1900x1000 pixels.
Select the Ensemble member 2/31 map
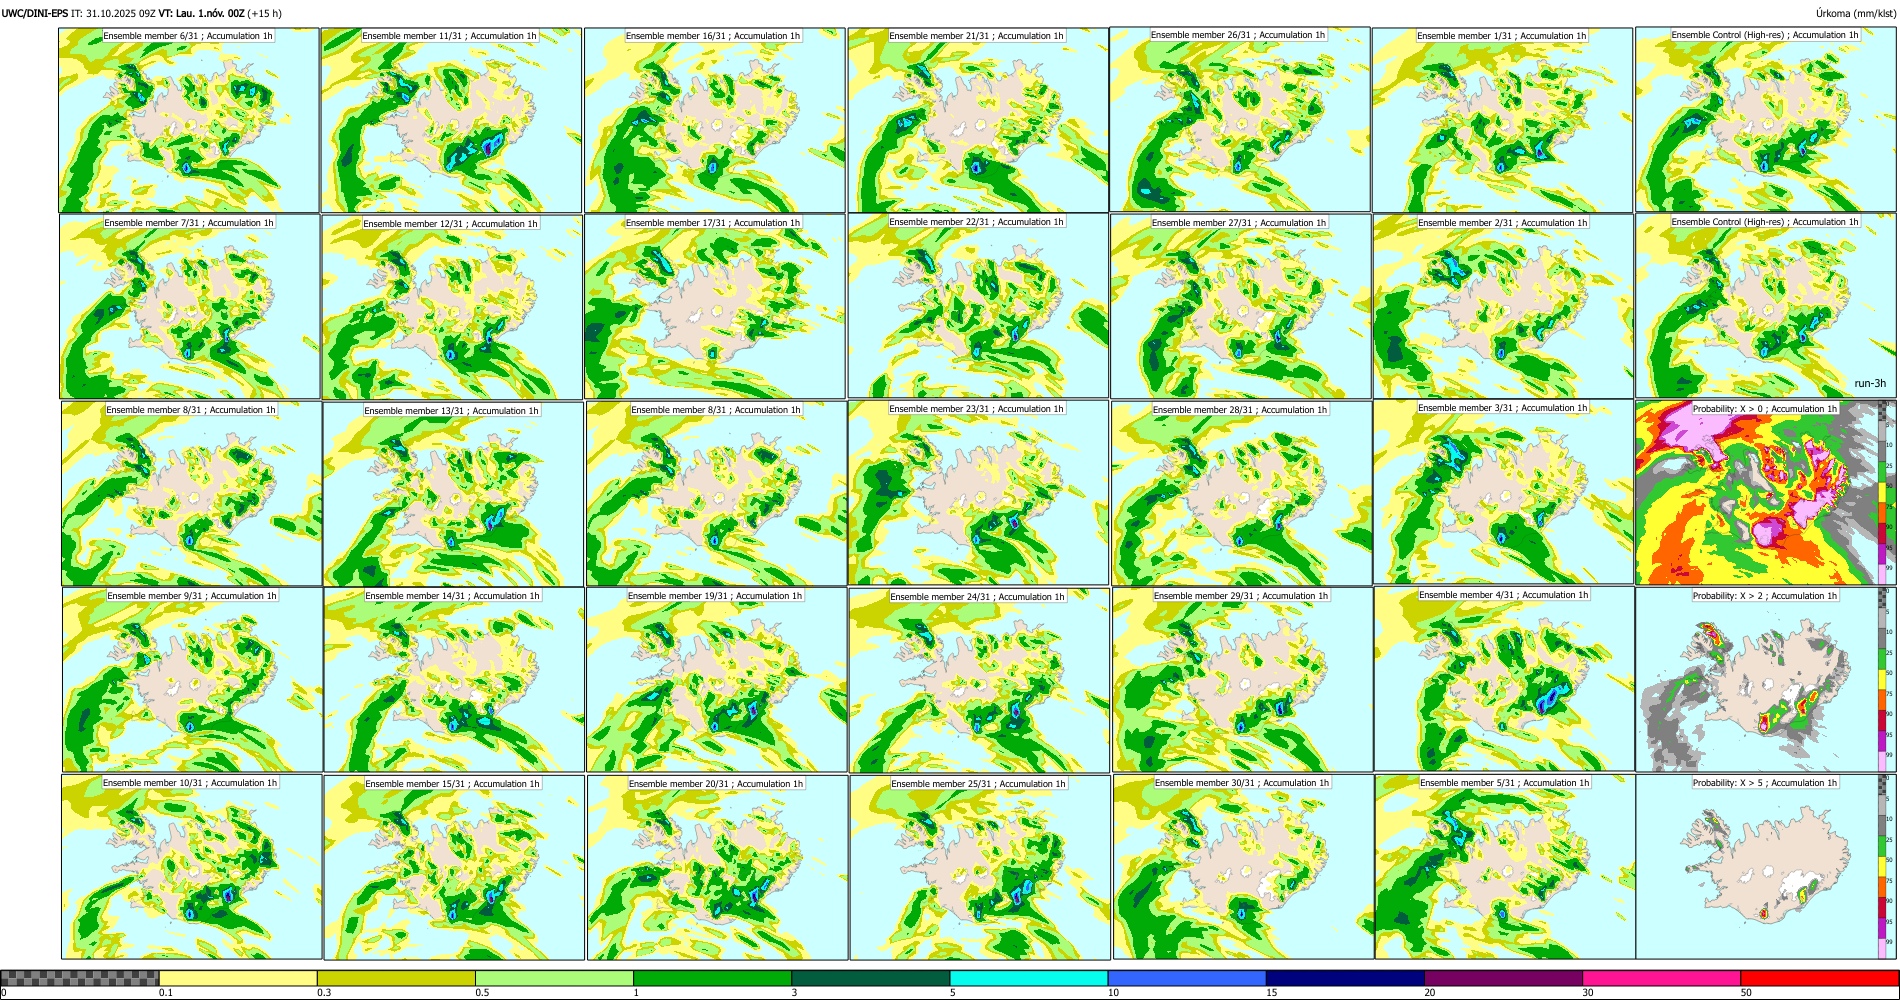1503,307
